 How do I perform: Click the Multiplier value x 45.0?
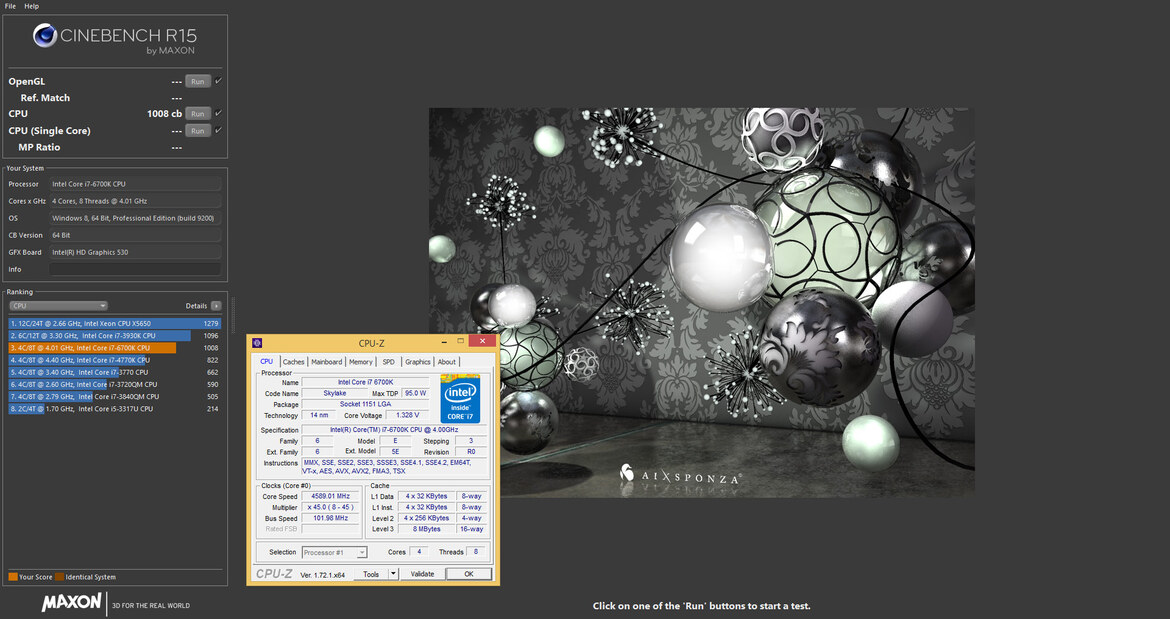(331, 507)
